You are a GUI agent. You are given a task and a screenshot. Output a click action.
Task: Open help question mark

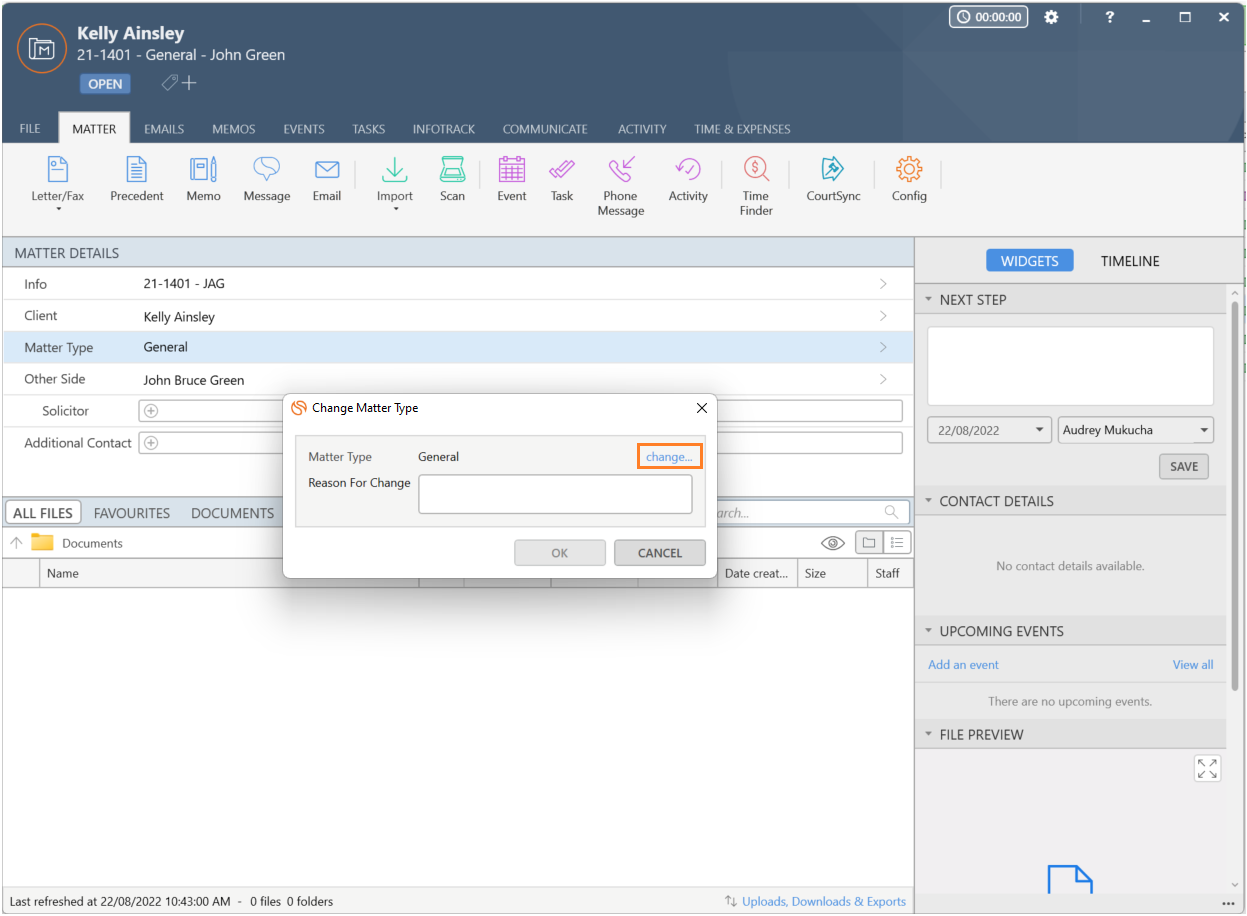[x=1109, y=17]
